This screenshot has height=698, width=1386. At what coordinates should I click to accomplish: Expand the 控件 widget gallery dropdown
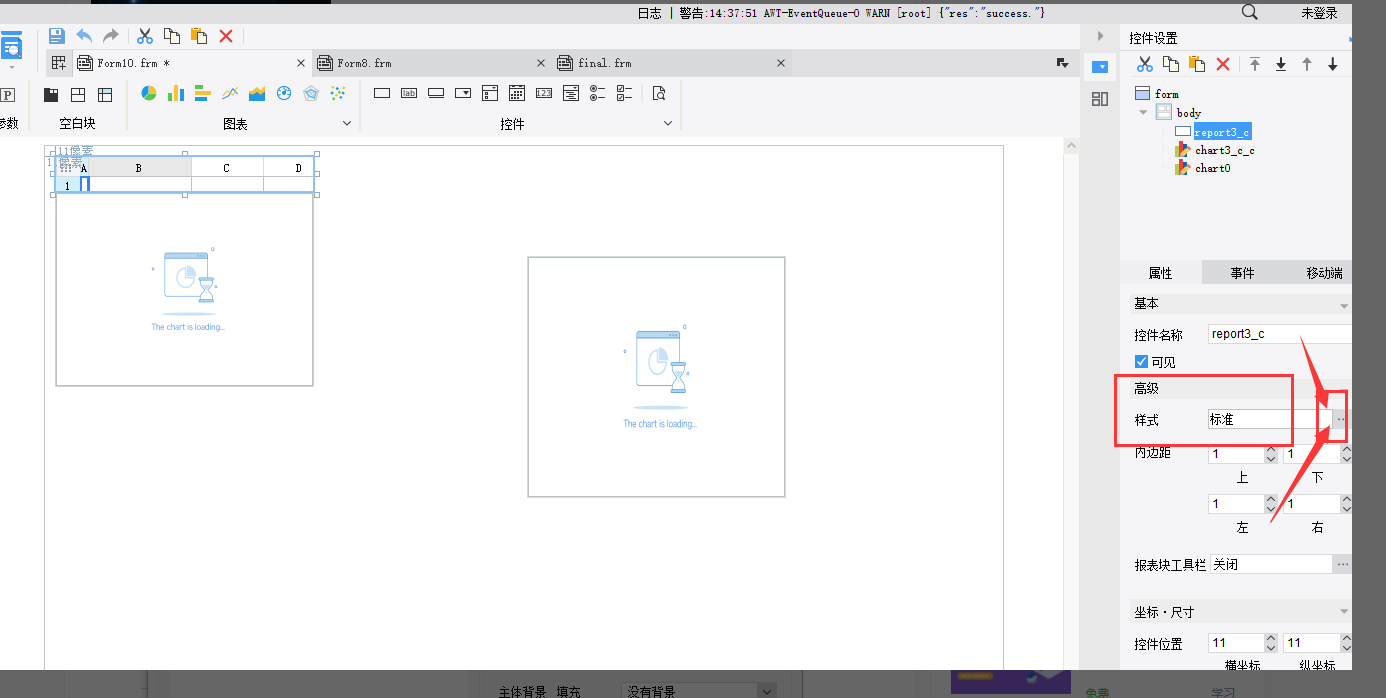click(x=668, y=123)
